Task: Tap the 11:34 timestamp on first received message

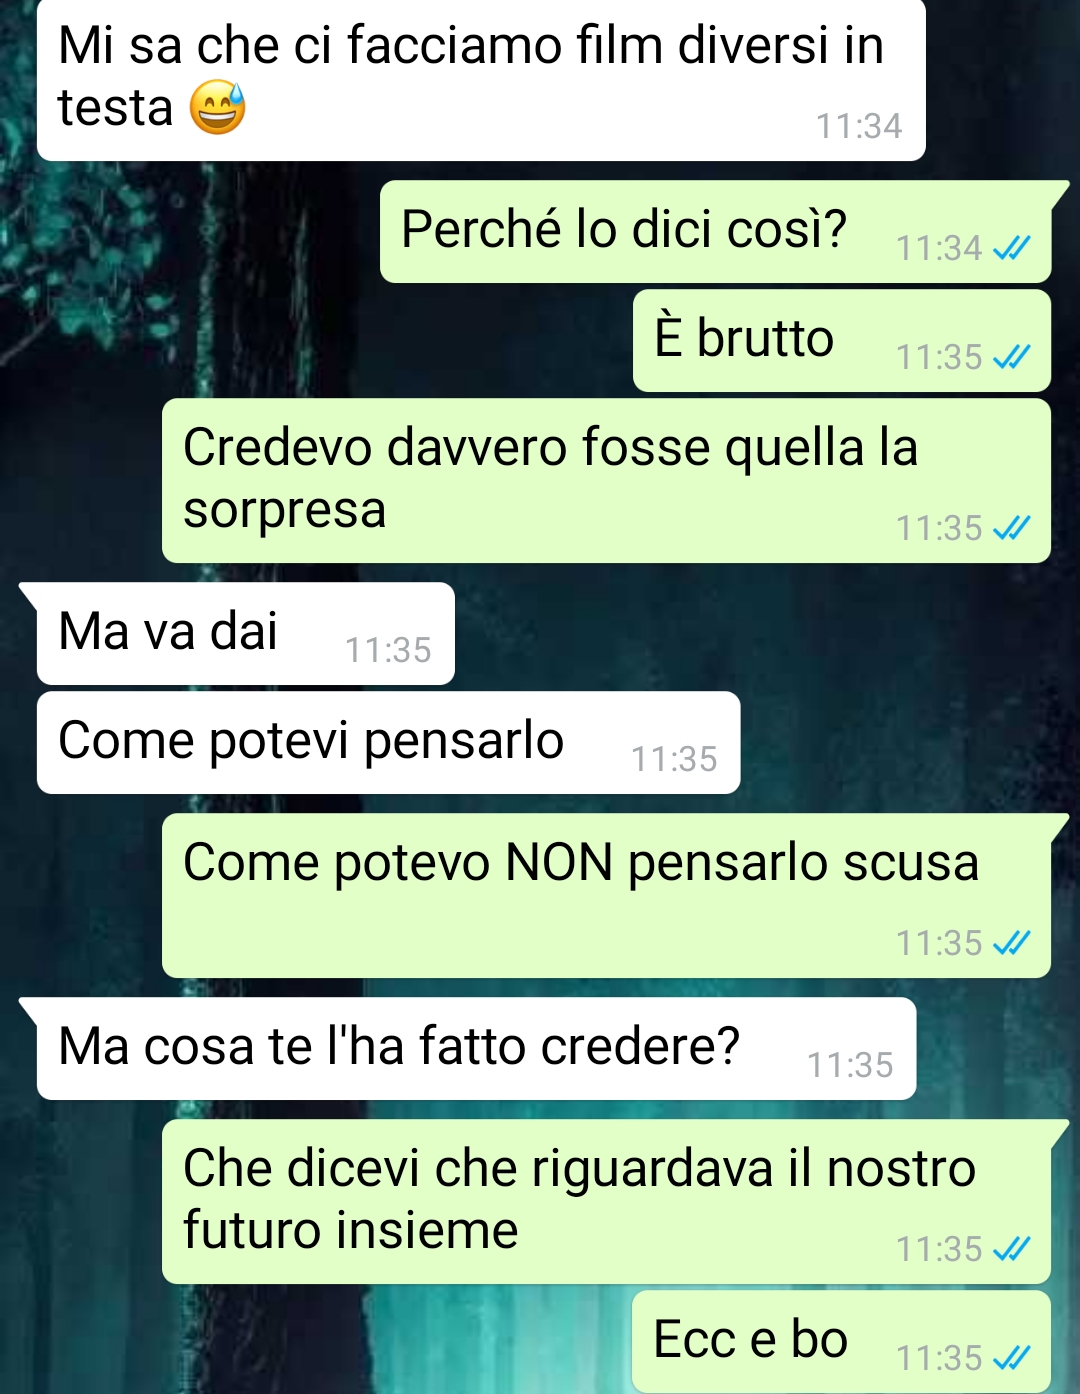Action: tap(859, 126)
